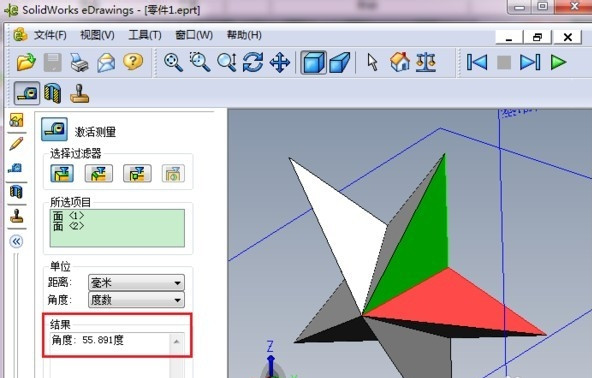Toggle the Measure tool in second toolbar
This screenshot has width=592, height=378.
(x=27, y=93)
